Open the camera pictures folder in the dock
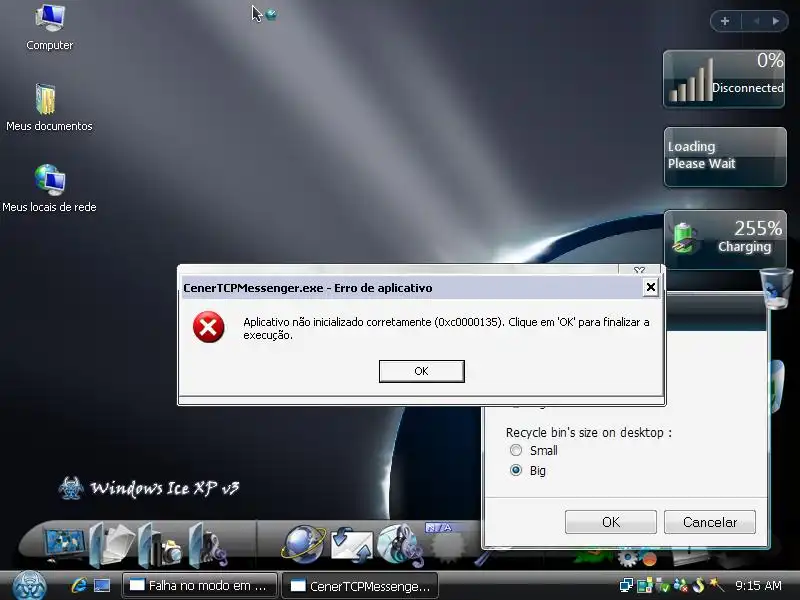Screen dimensions: 800x600 [x=160, y=545]
